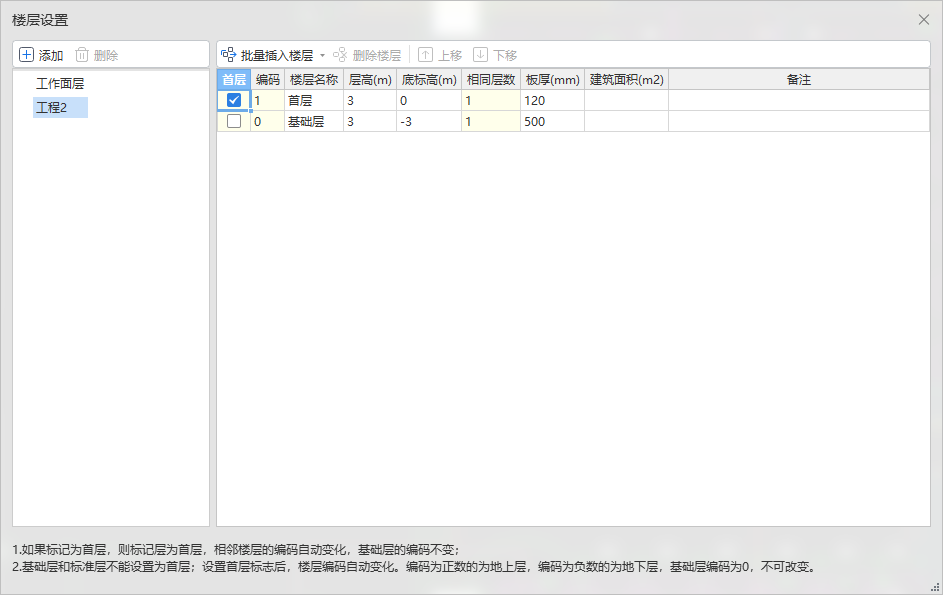This screenshot has height=595, width=943.
Task: Select 工程2 in the project list
Action: pyautogui.click(x=52, y=107)
